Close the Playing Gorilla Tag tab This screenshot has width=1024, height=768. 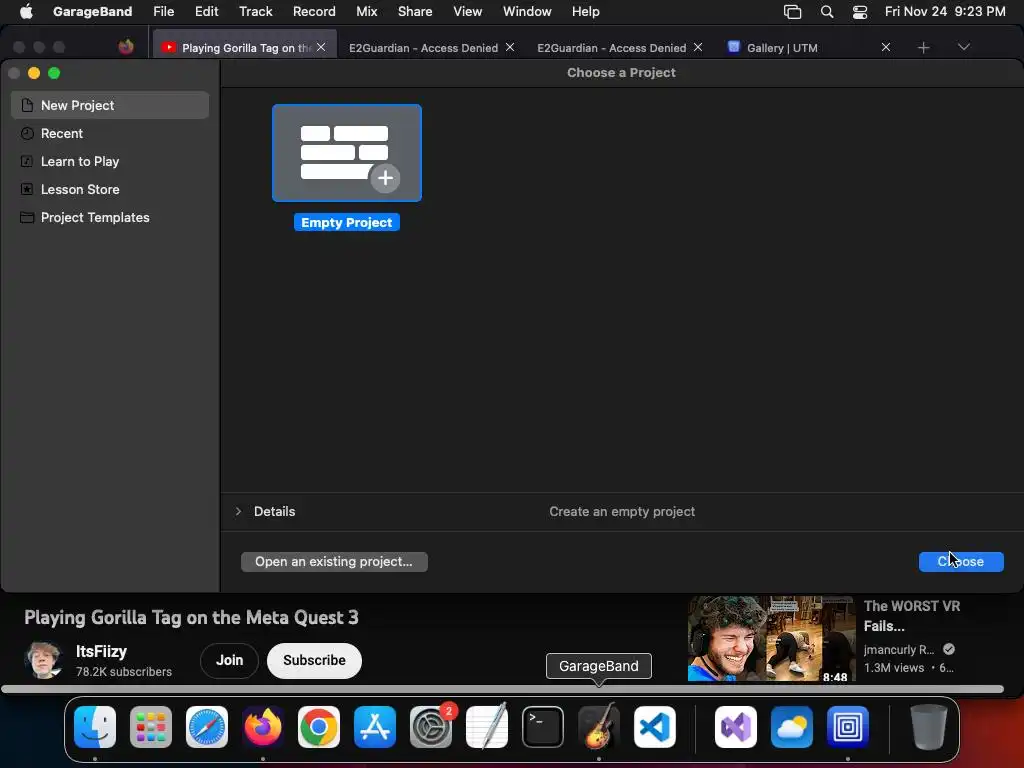(321, 47)
